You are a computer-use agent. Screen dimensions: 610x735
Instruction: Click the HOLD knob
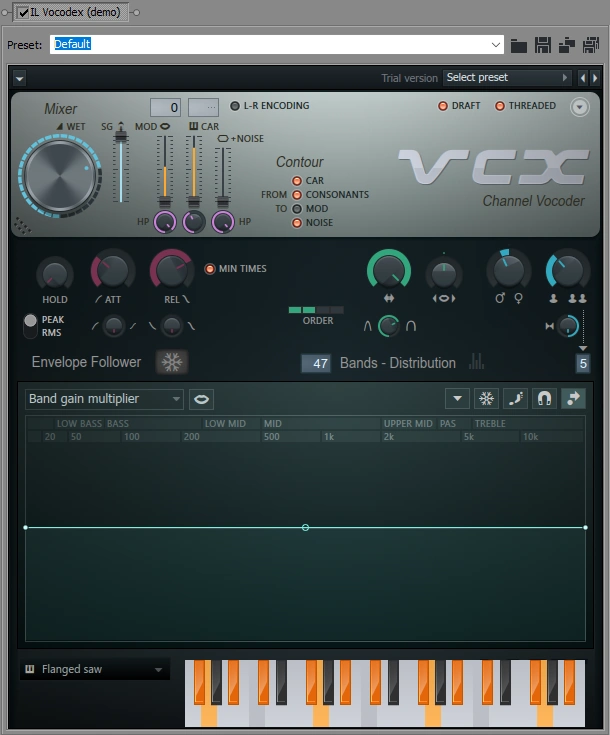tap(55, 274)
